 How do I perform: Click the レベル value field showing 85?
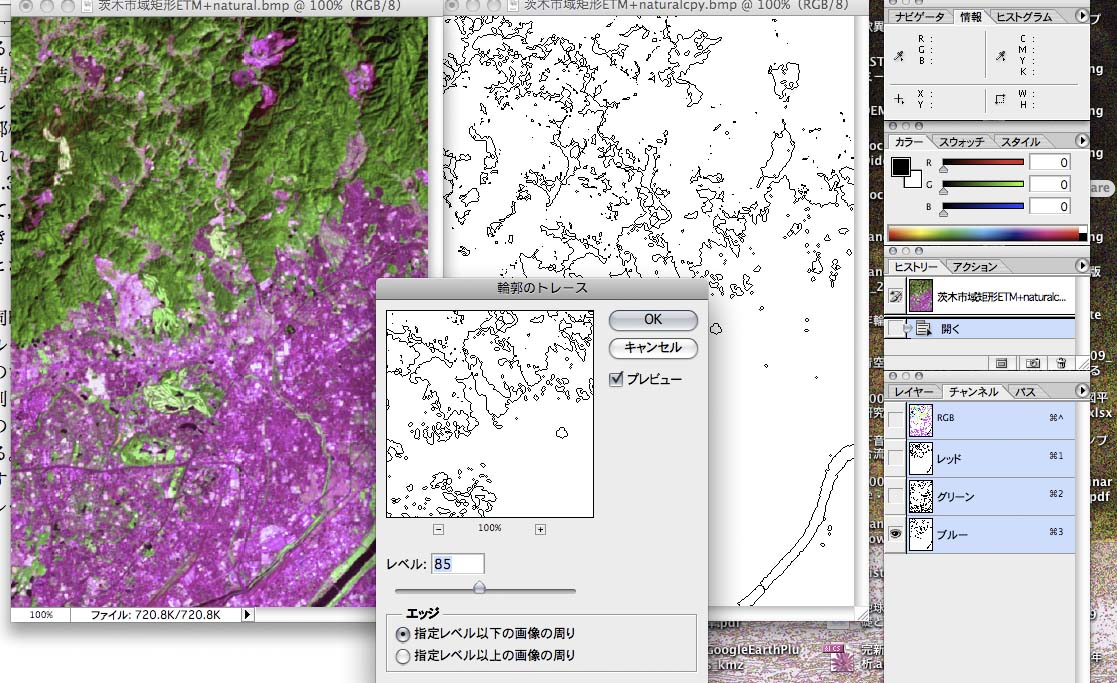(x=457, y=564)
